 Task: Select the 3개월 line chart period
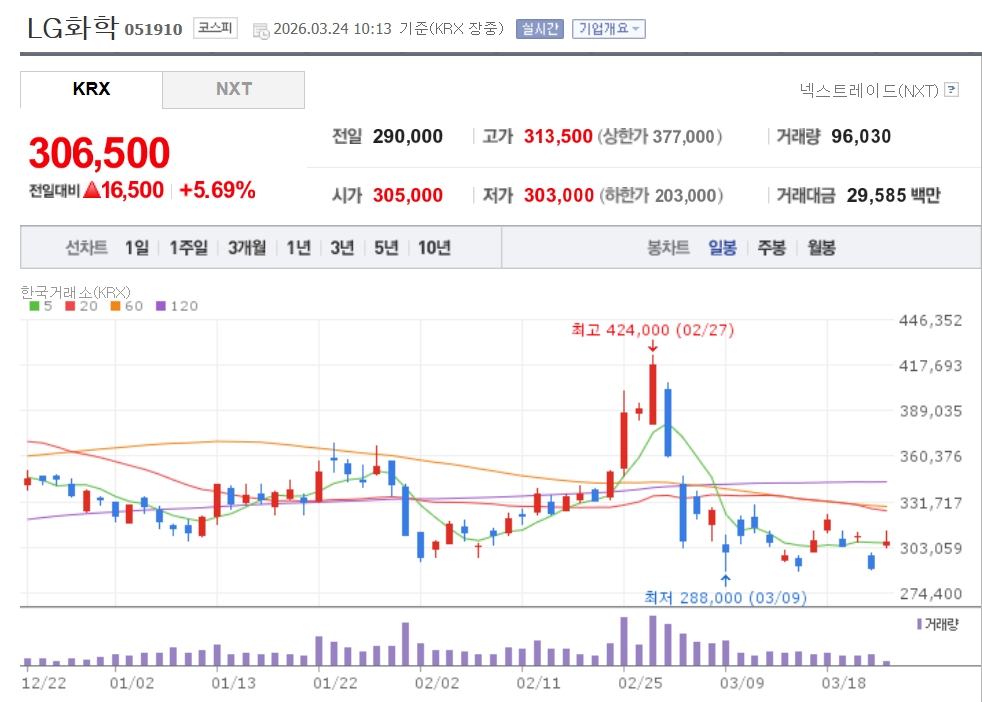click(x=247, y=248)
